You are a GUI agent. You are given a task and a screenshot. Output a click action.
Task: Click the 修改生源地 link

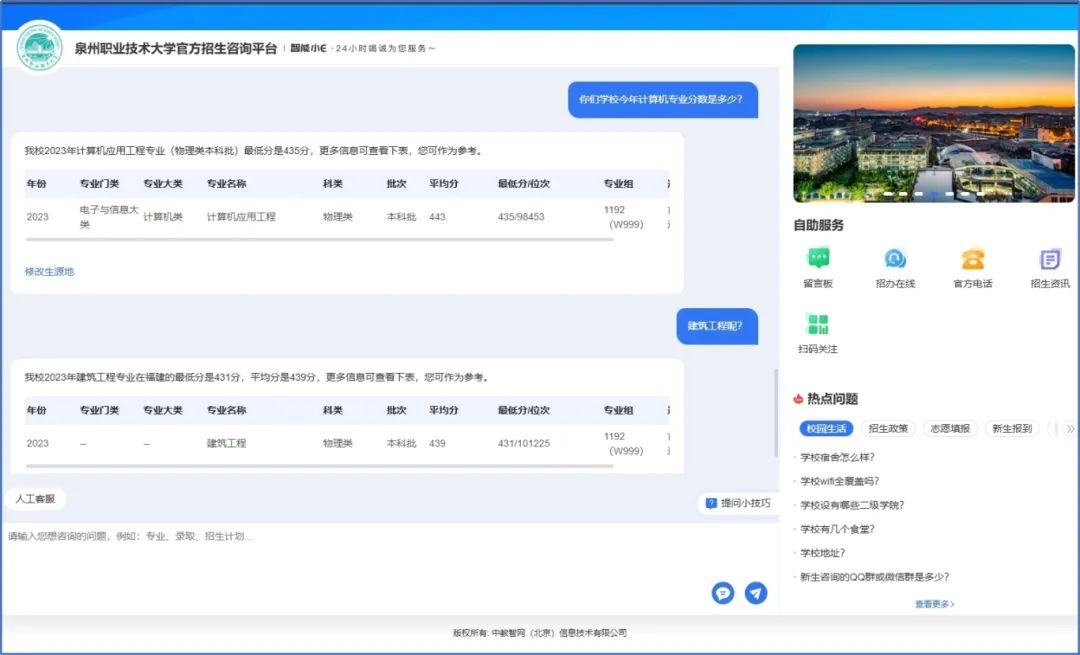tap(50, 272)
